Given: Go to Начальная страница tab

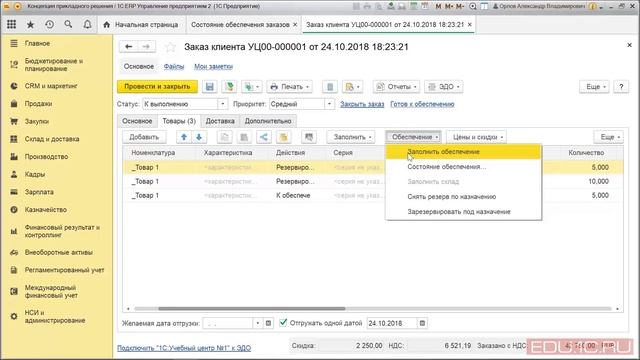Looking at the screenshot, I should 142,24.
